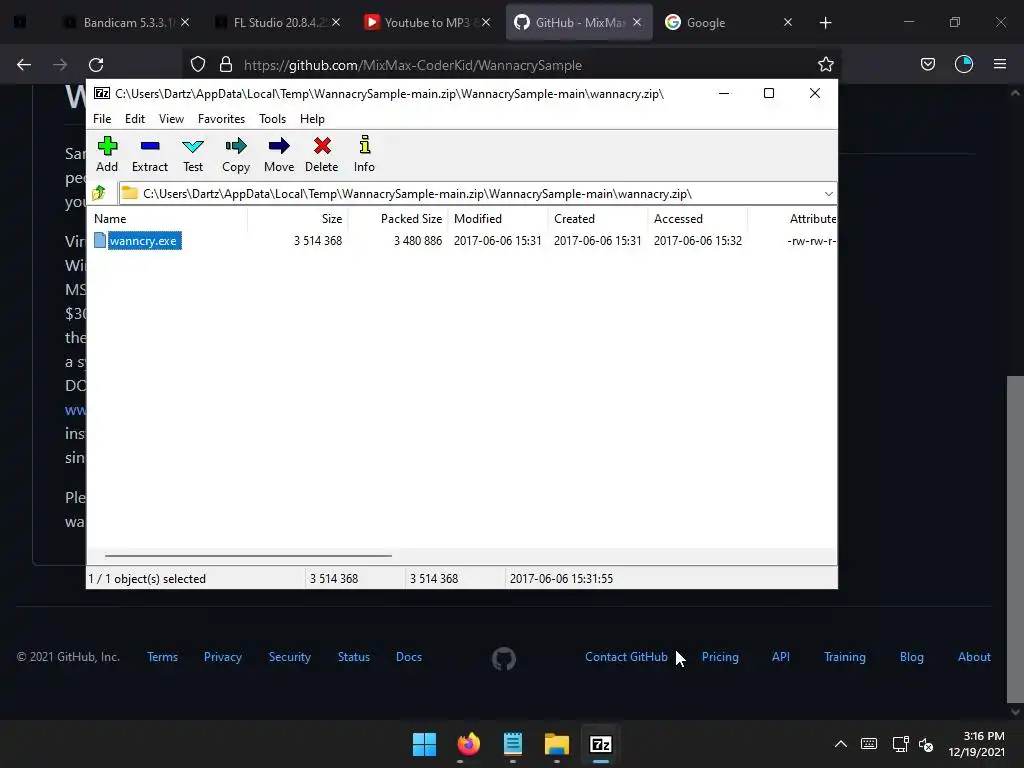Click the tracking protection shield icon

coord(198,65)
